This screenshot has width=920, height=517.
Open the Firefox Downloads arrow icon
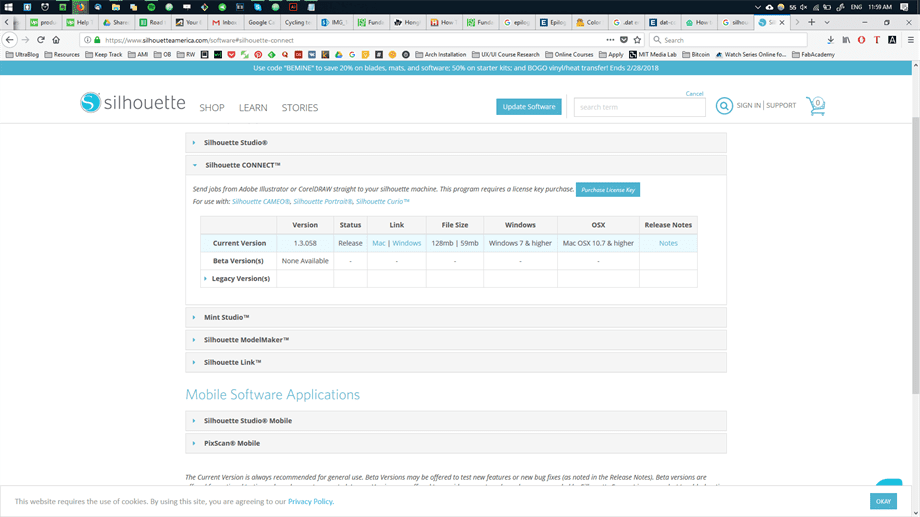tap(830, 40)
